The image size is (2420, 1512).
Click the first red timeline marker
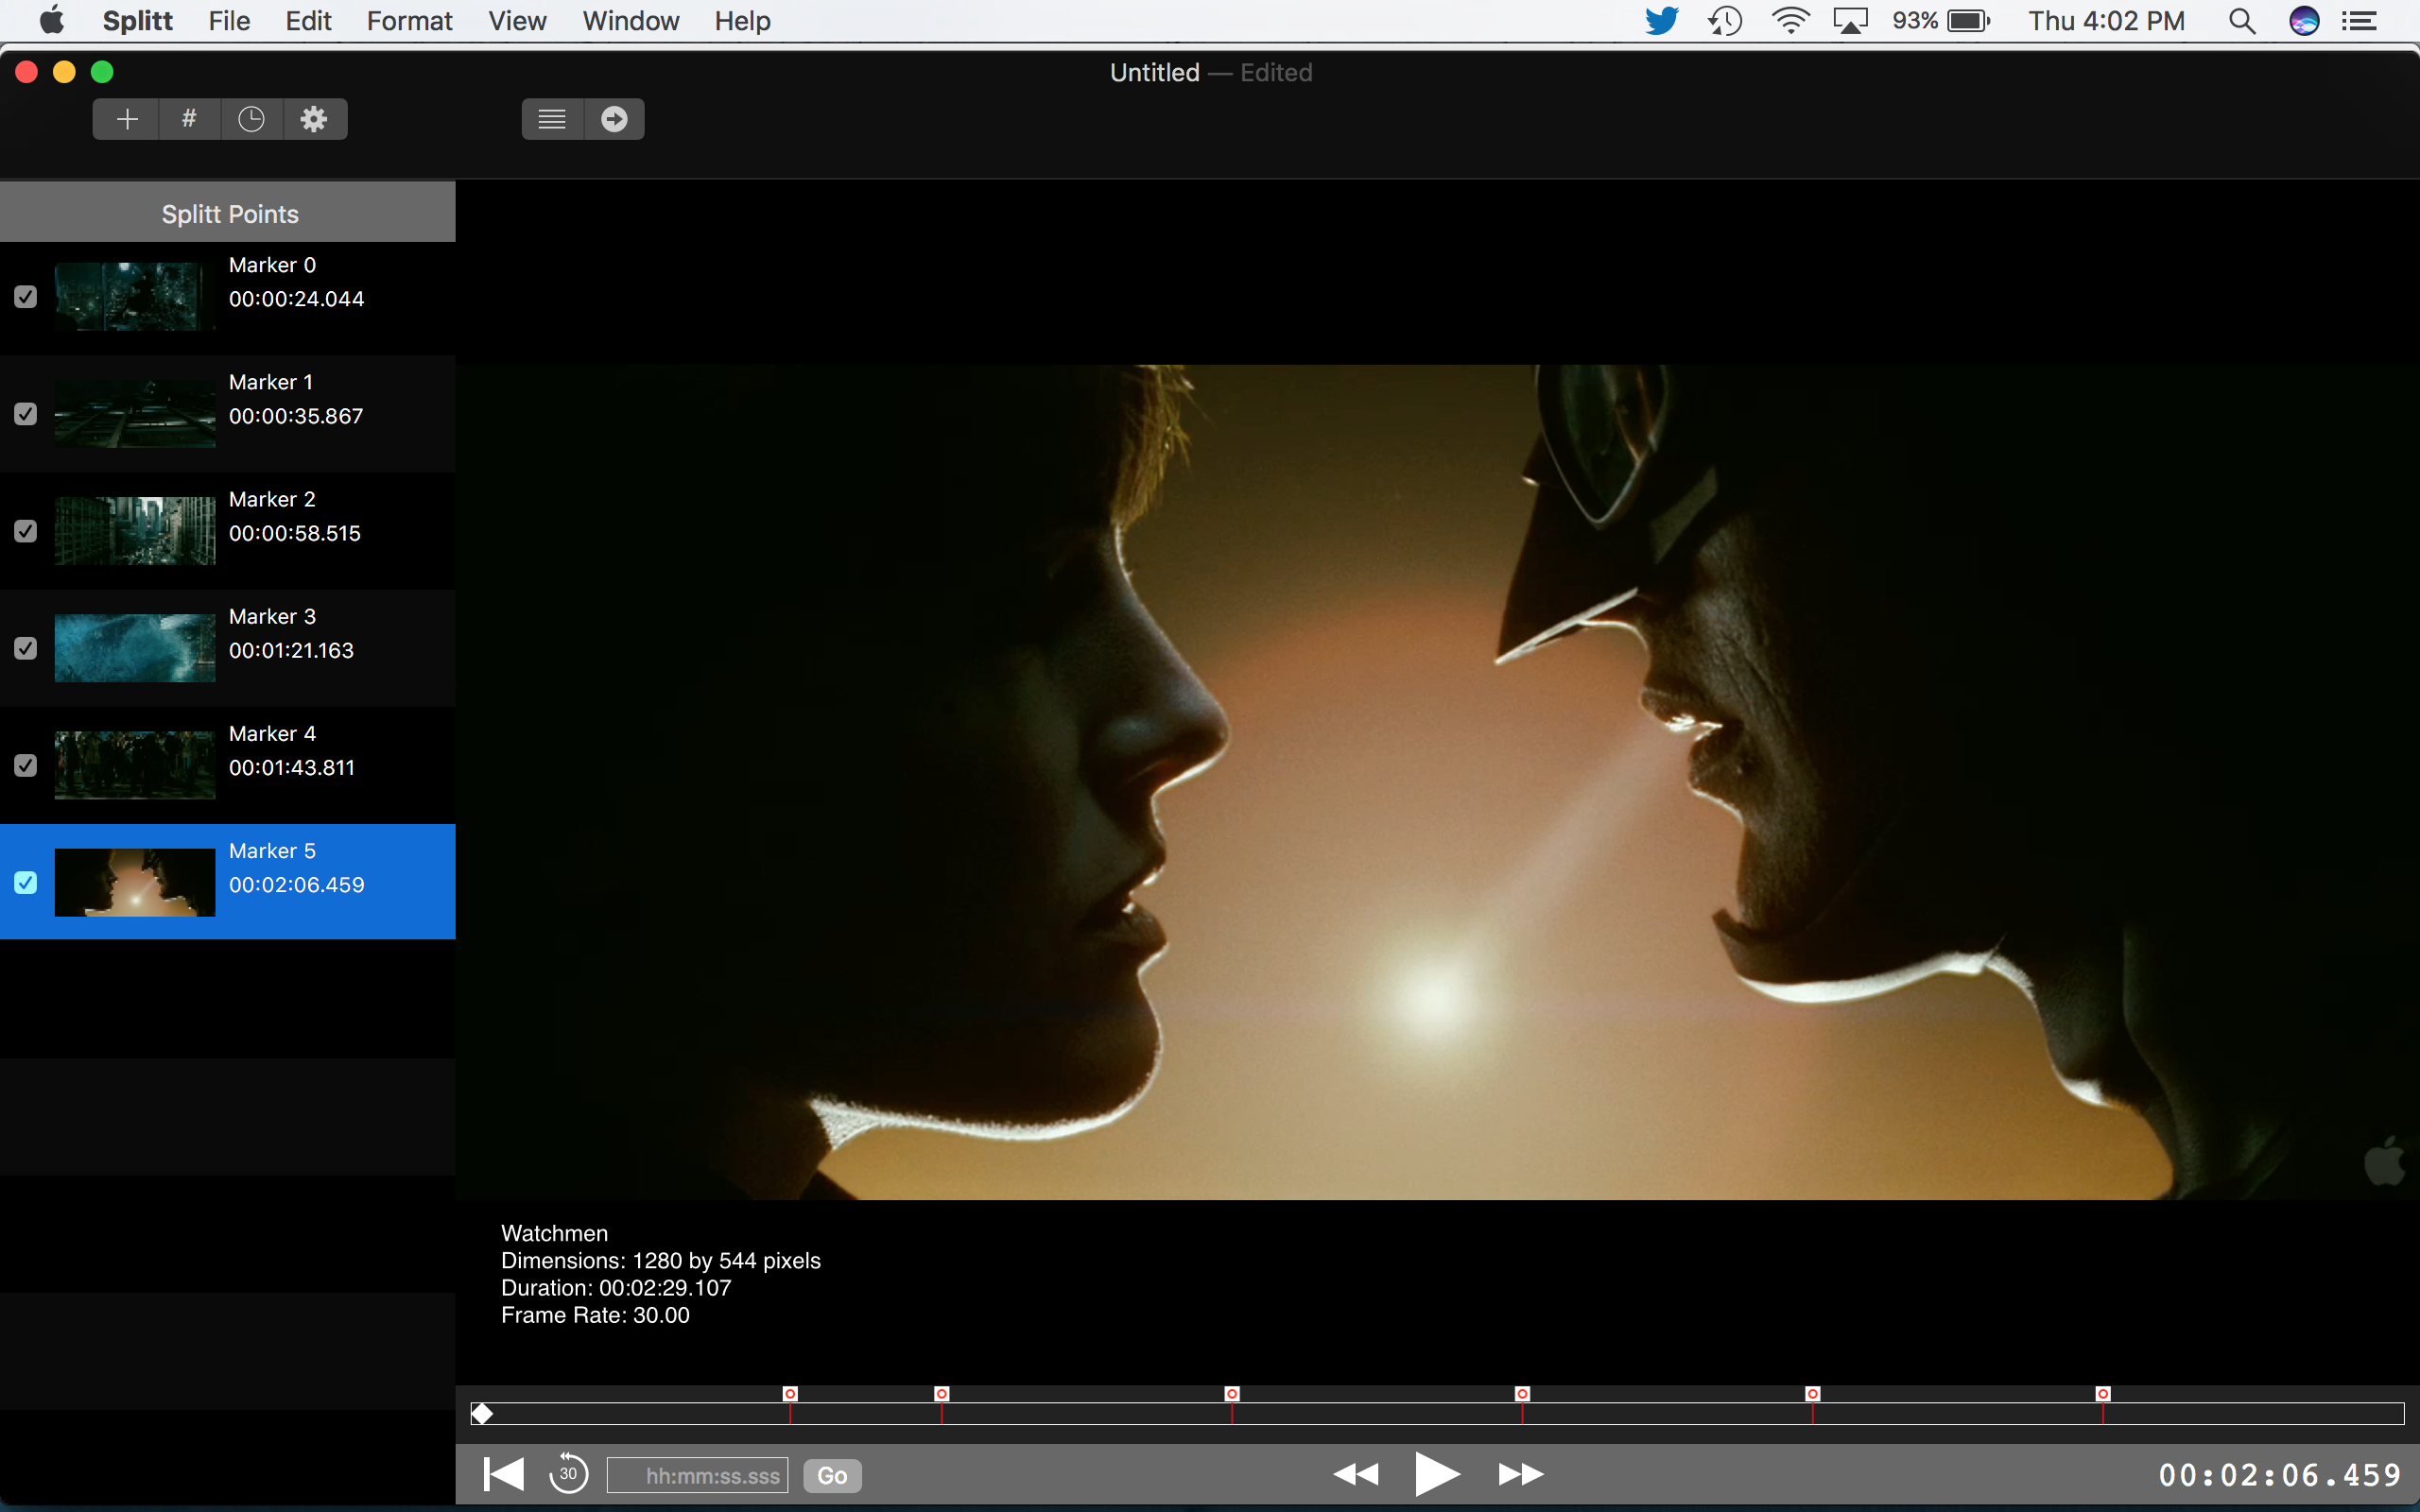[x=790, y=1394]
